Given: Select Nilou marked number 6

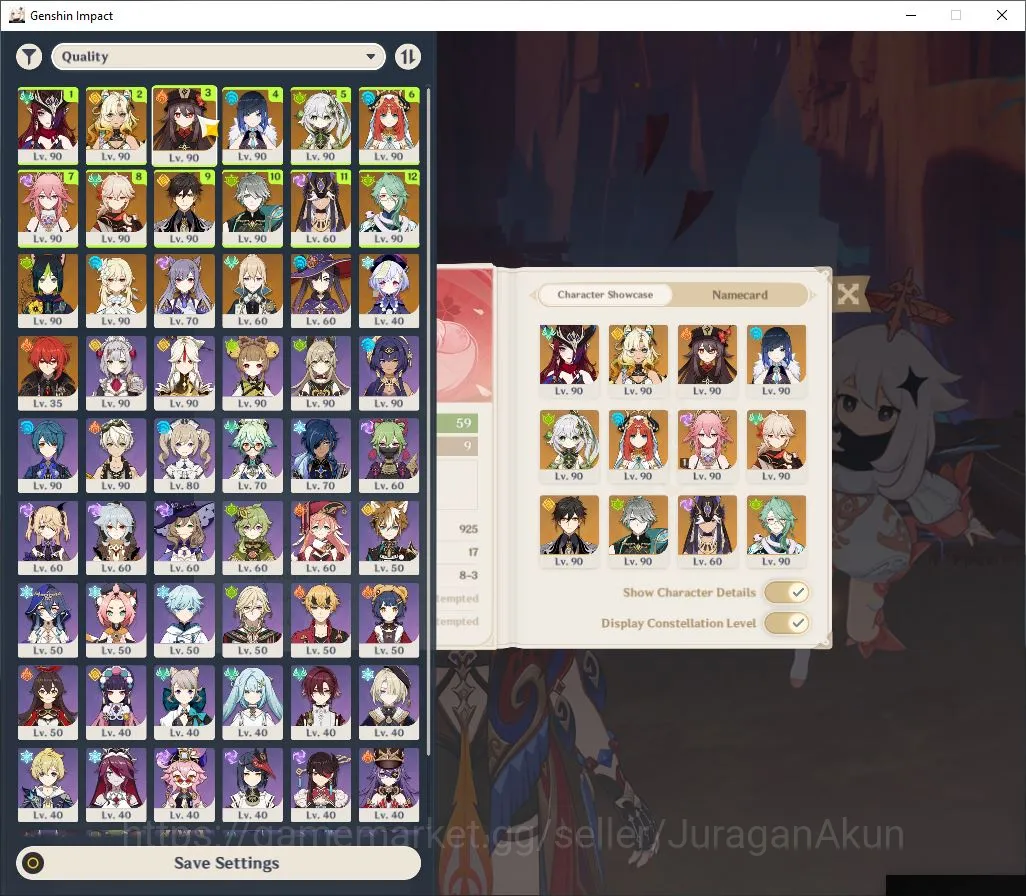Looking at the screenshot, I should (389, 126).
